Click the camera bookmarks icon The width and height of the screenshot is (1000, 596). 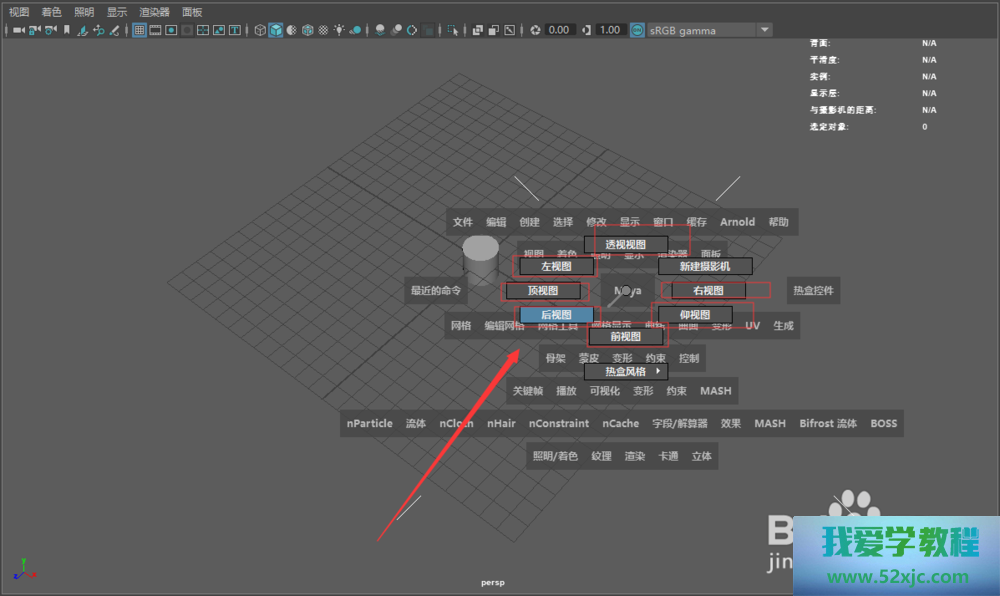pos(67,30)
